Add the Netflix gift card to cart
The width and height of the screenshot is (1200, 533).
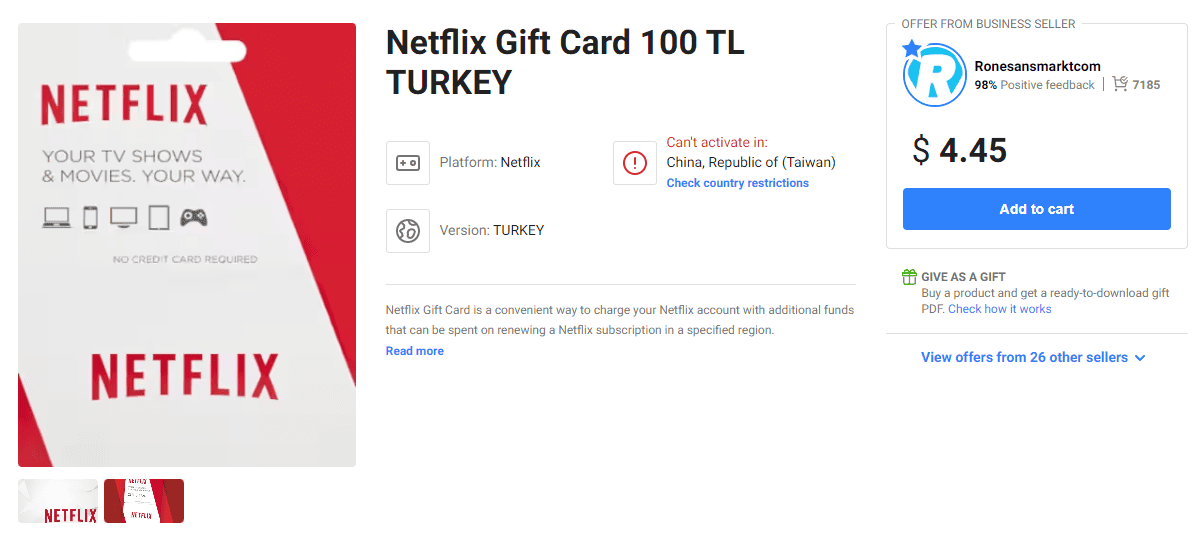point(1036,209)
